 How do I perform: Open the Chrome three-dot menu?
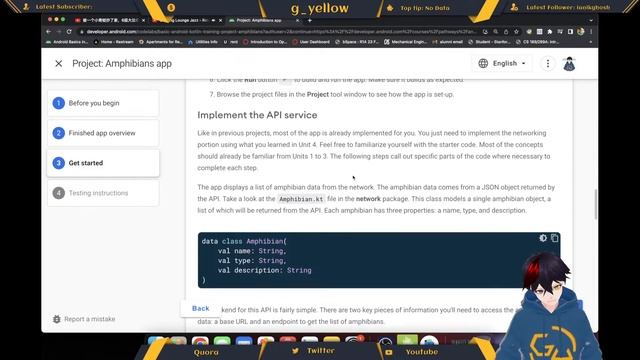(x=591, y=31)
